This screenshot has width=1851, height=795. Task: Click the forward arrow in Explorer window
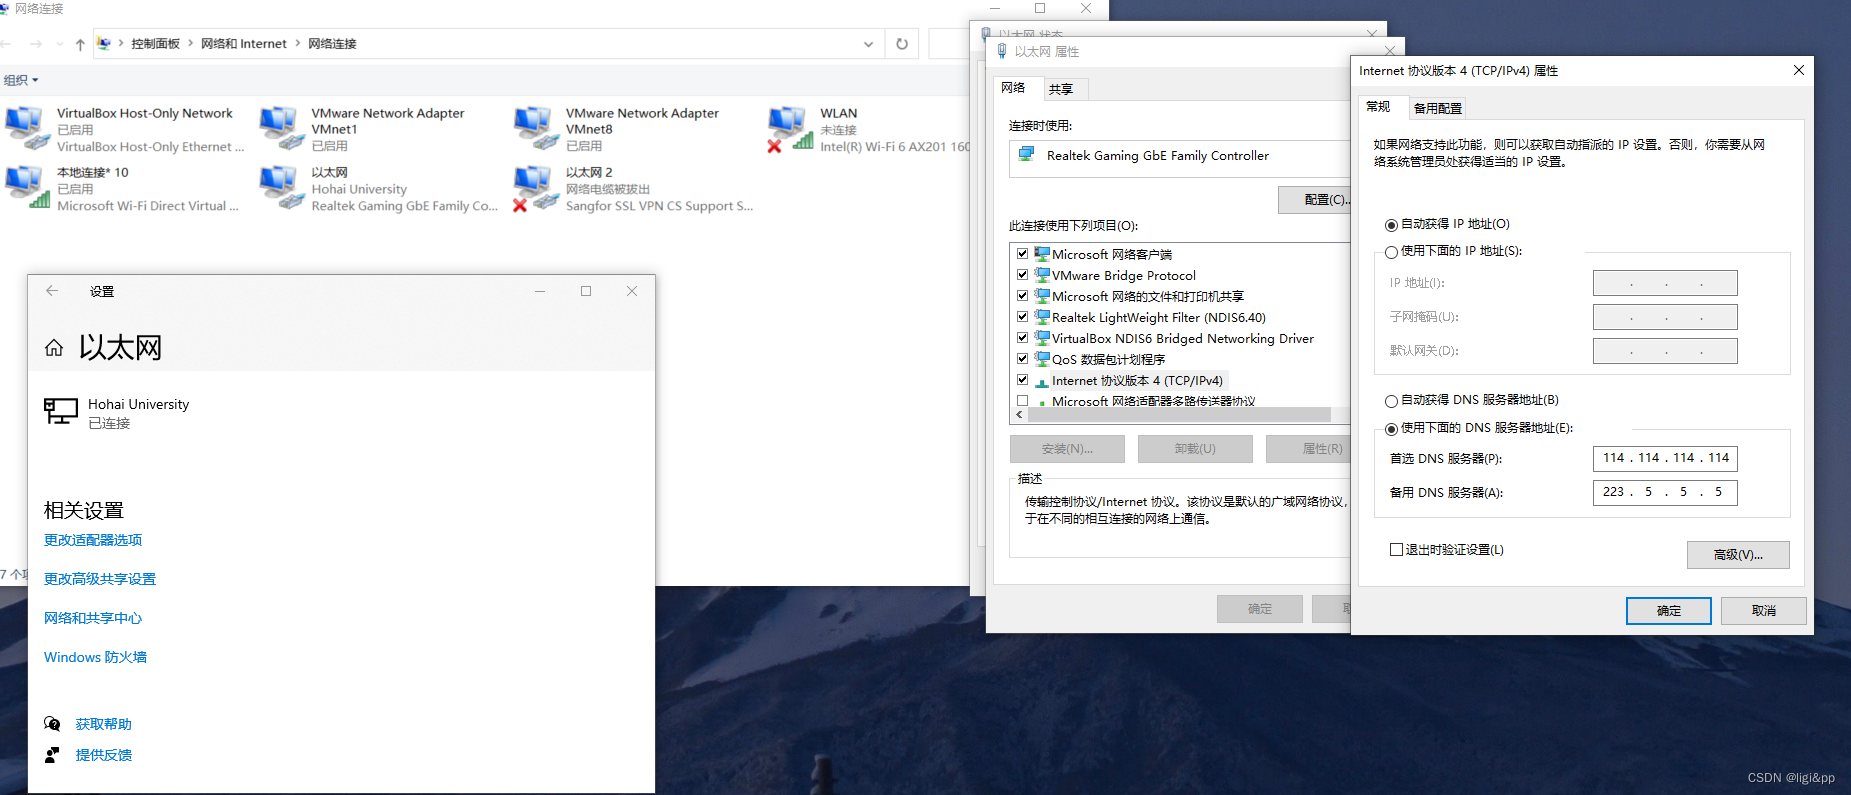point(36,44)
